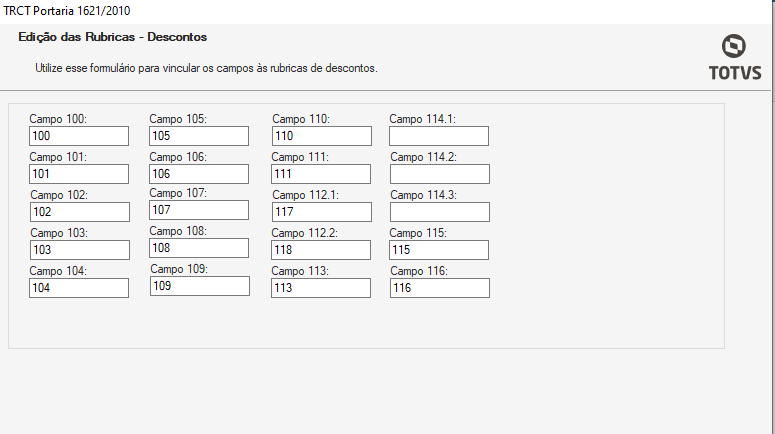
Task: Focus the Campo 106 text box
Action: pyautogui.click(x=199, y=174)
